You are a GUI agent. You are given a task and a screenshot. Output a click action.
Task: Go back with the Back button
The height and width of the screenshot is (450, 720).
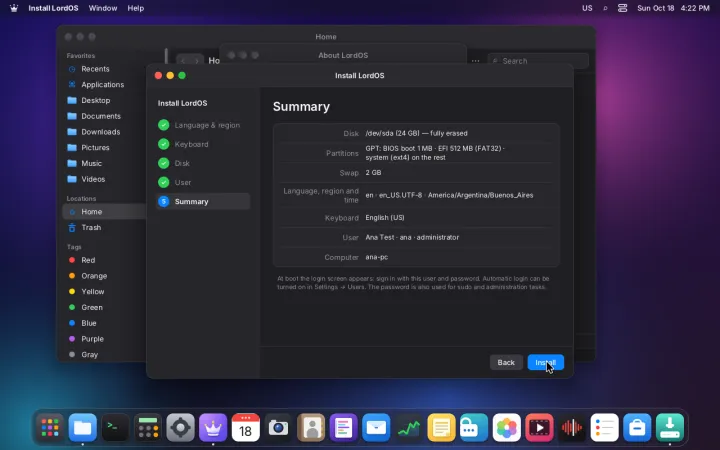click(x=506, y=362)
